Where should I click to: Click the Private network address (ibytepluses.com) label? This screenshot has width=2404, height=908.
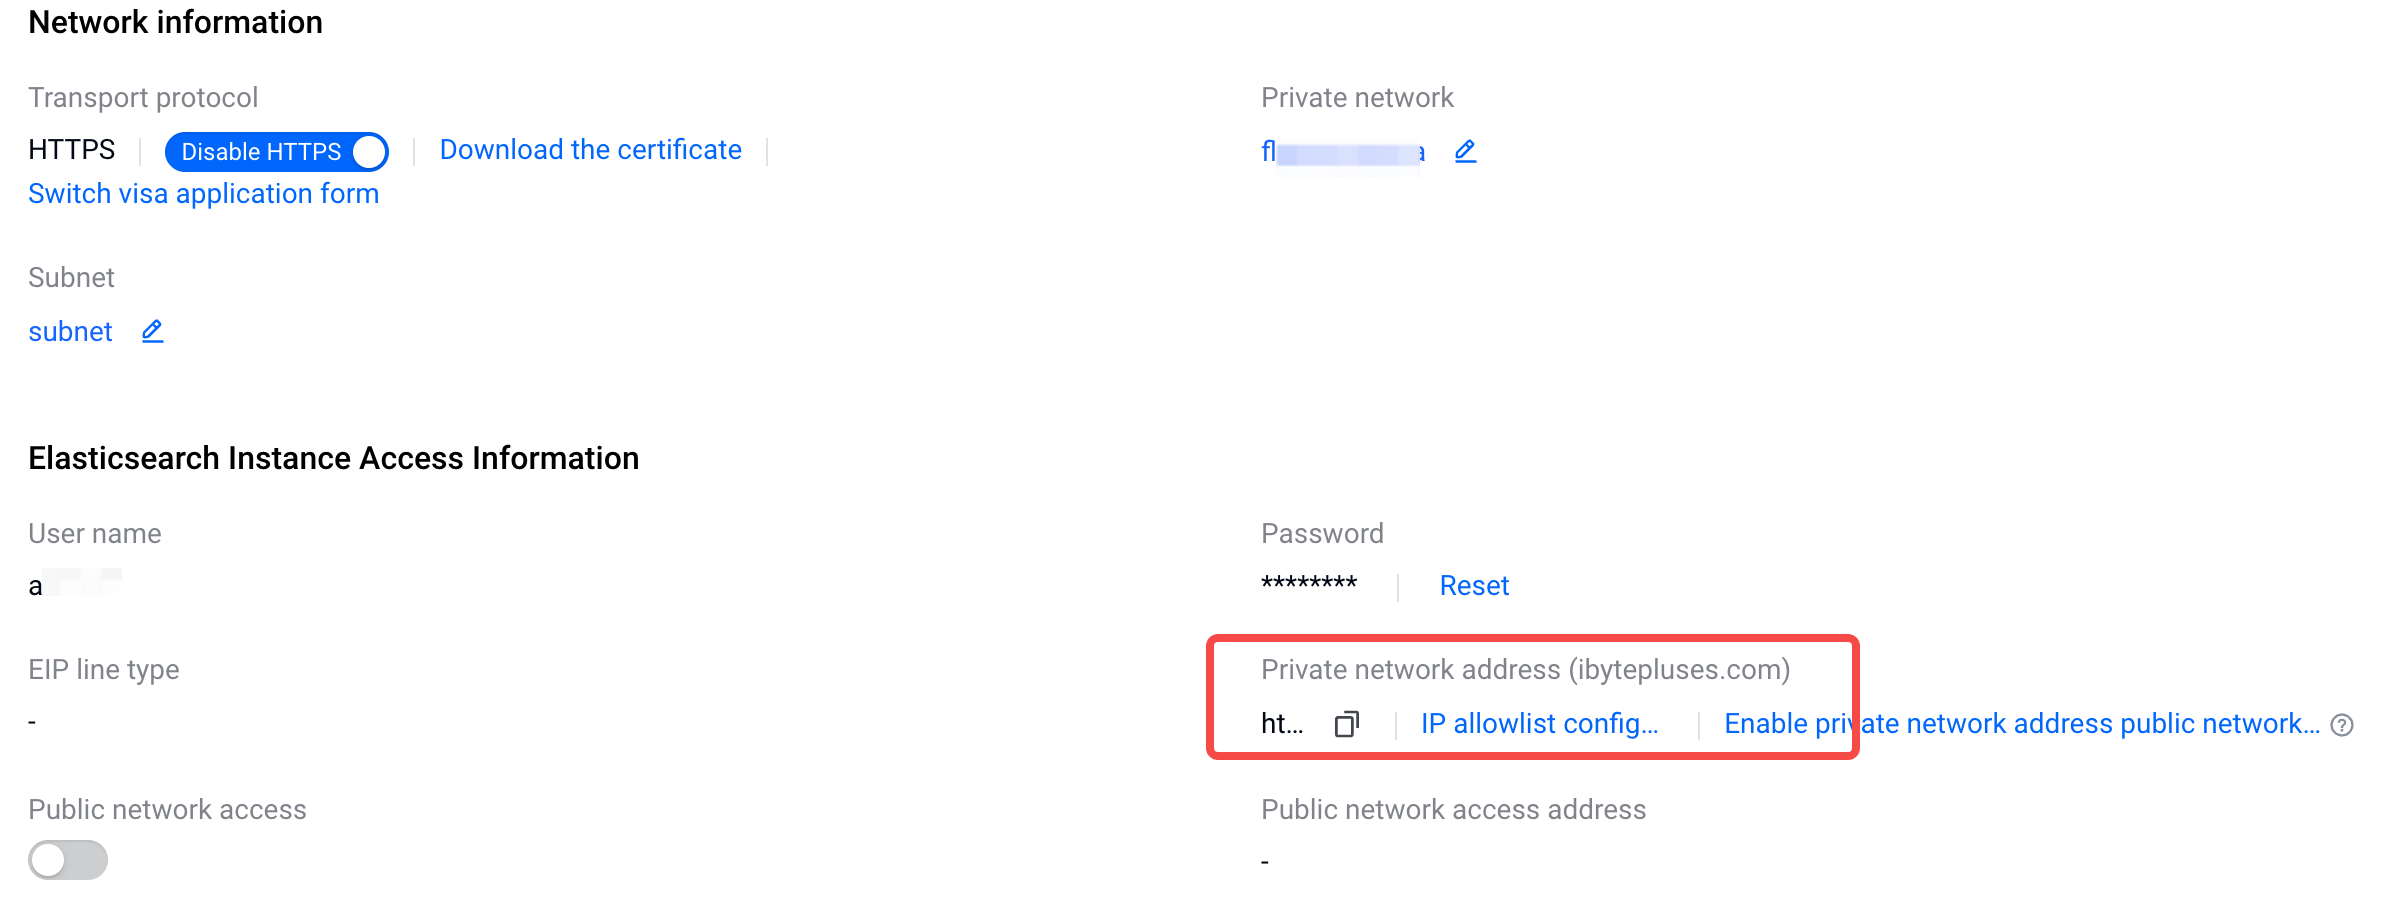click(1526, 670)
